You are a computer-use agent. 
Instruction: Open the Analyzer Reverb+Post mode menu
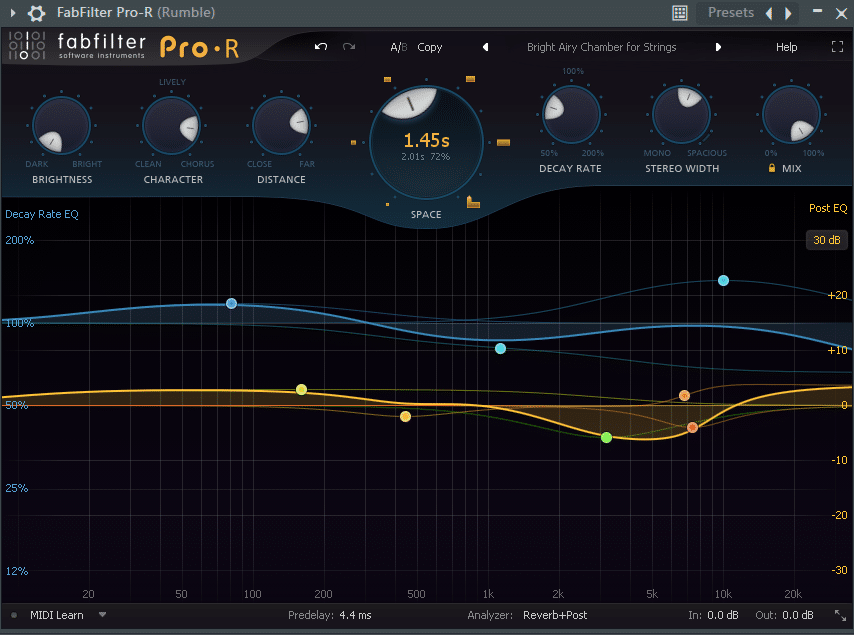coord(555,615)
